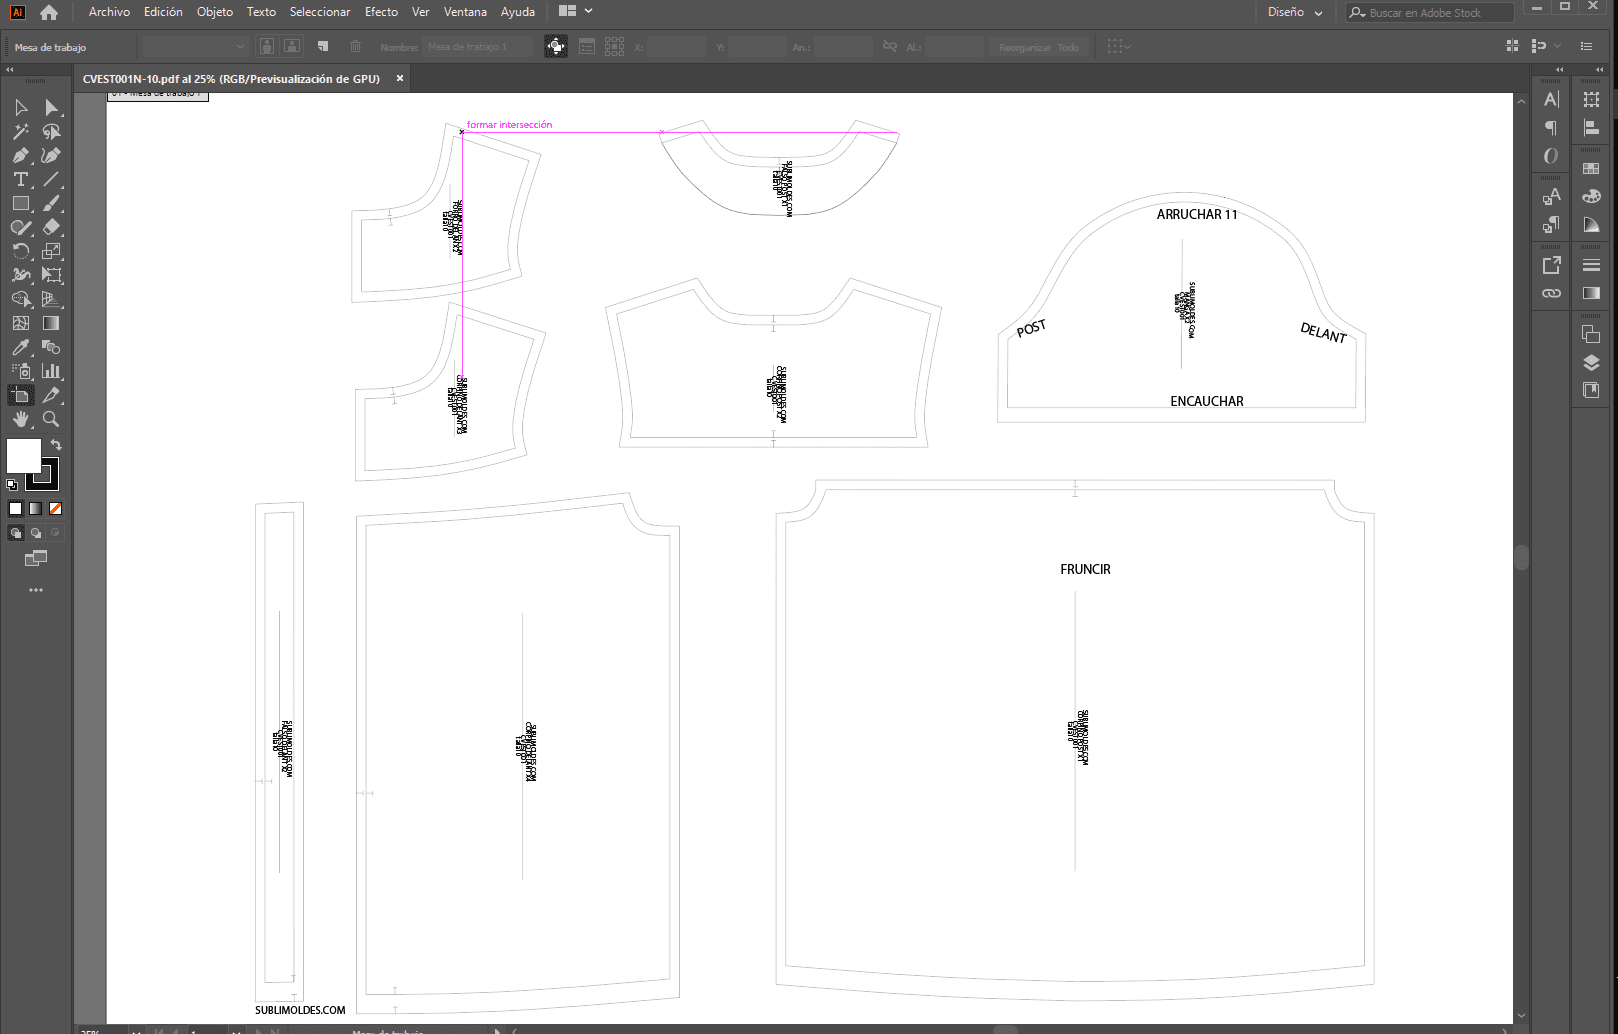Activate the Zoom tool
The image size is (1618, 1034).
[51, 419]
